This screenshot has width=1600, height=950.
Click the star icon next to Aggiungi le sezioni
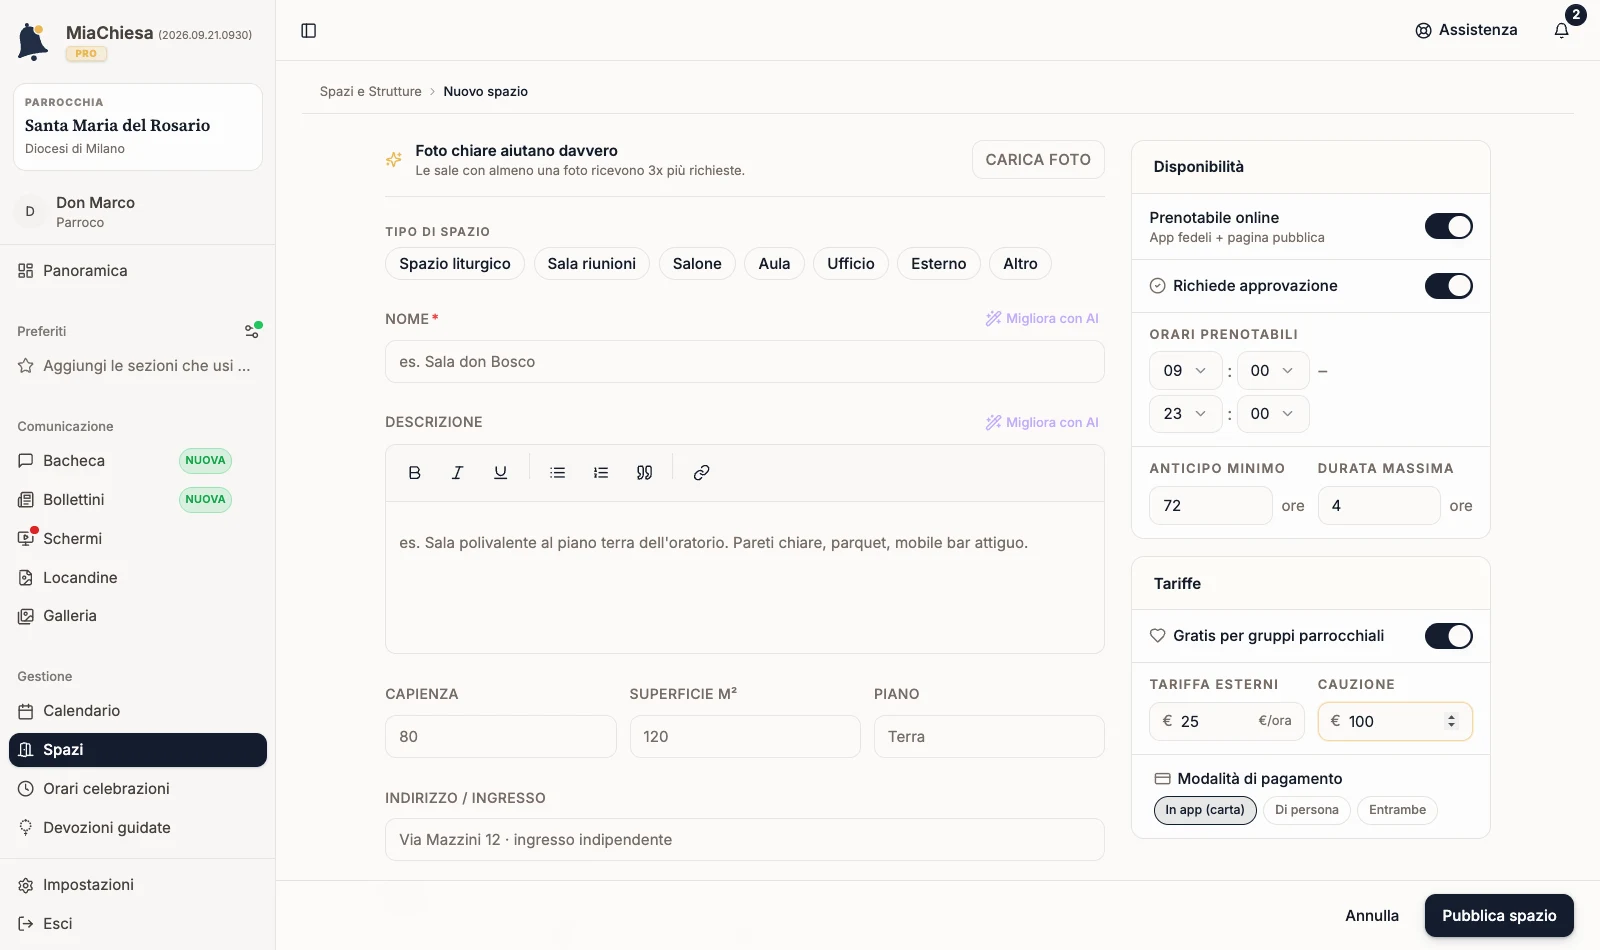pos(26,366)
